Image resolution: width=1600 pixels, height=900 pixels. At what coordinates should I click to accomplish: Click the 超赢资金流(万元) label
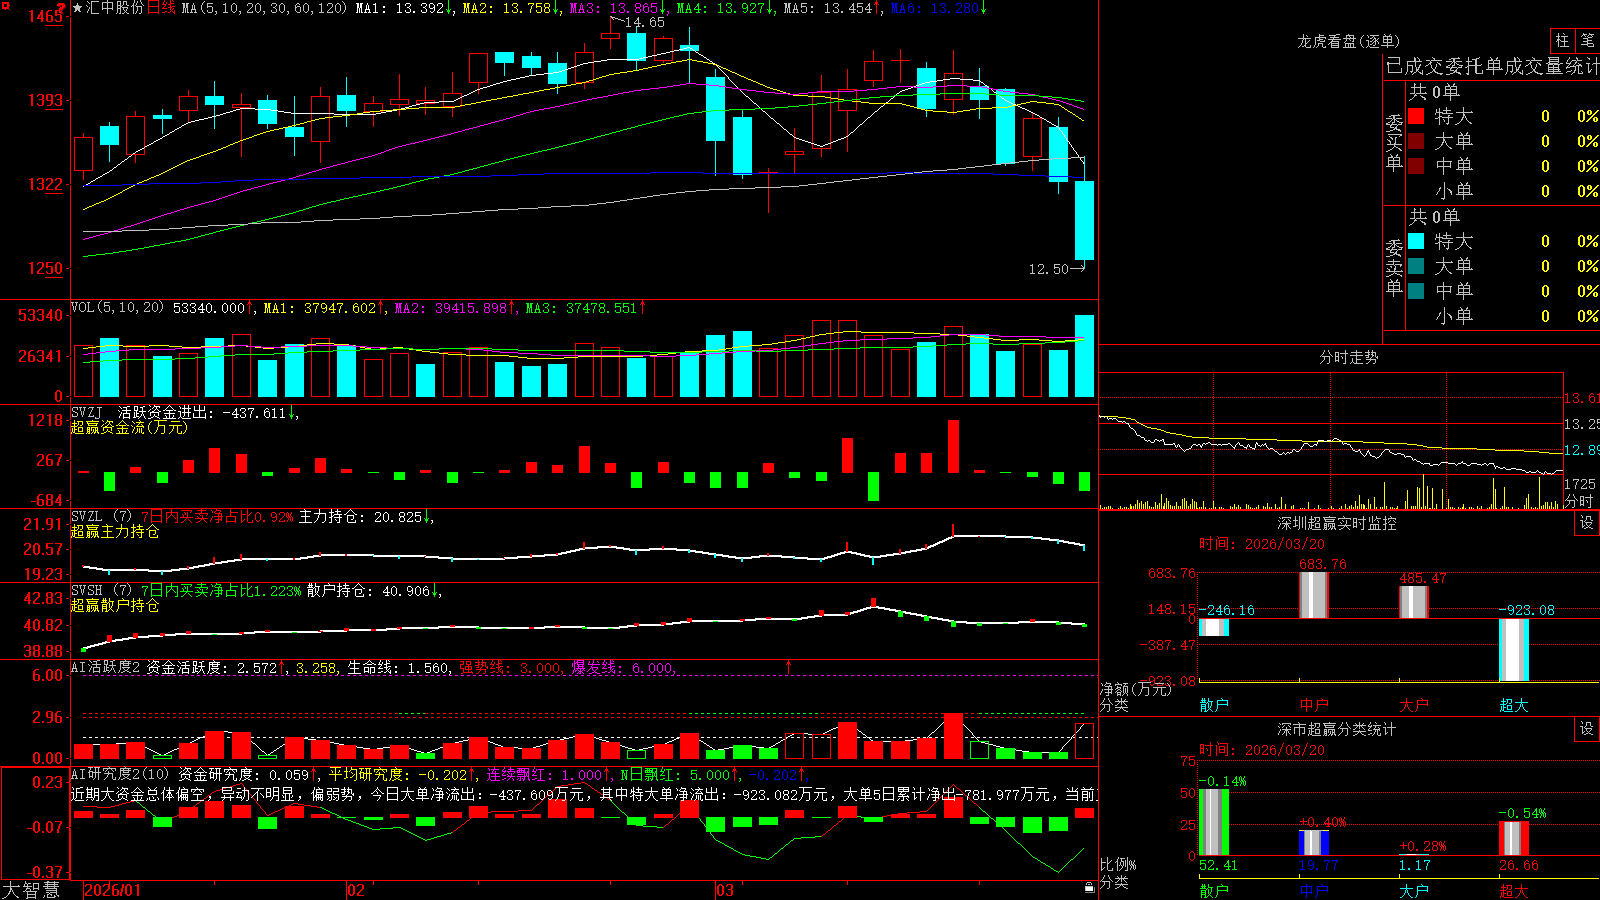(129, 427)
